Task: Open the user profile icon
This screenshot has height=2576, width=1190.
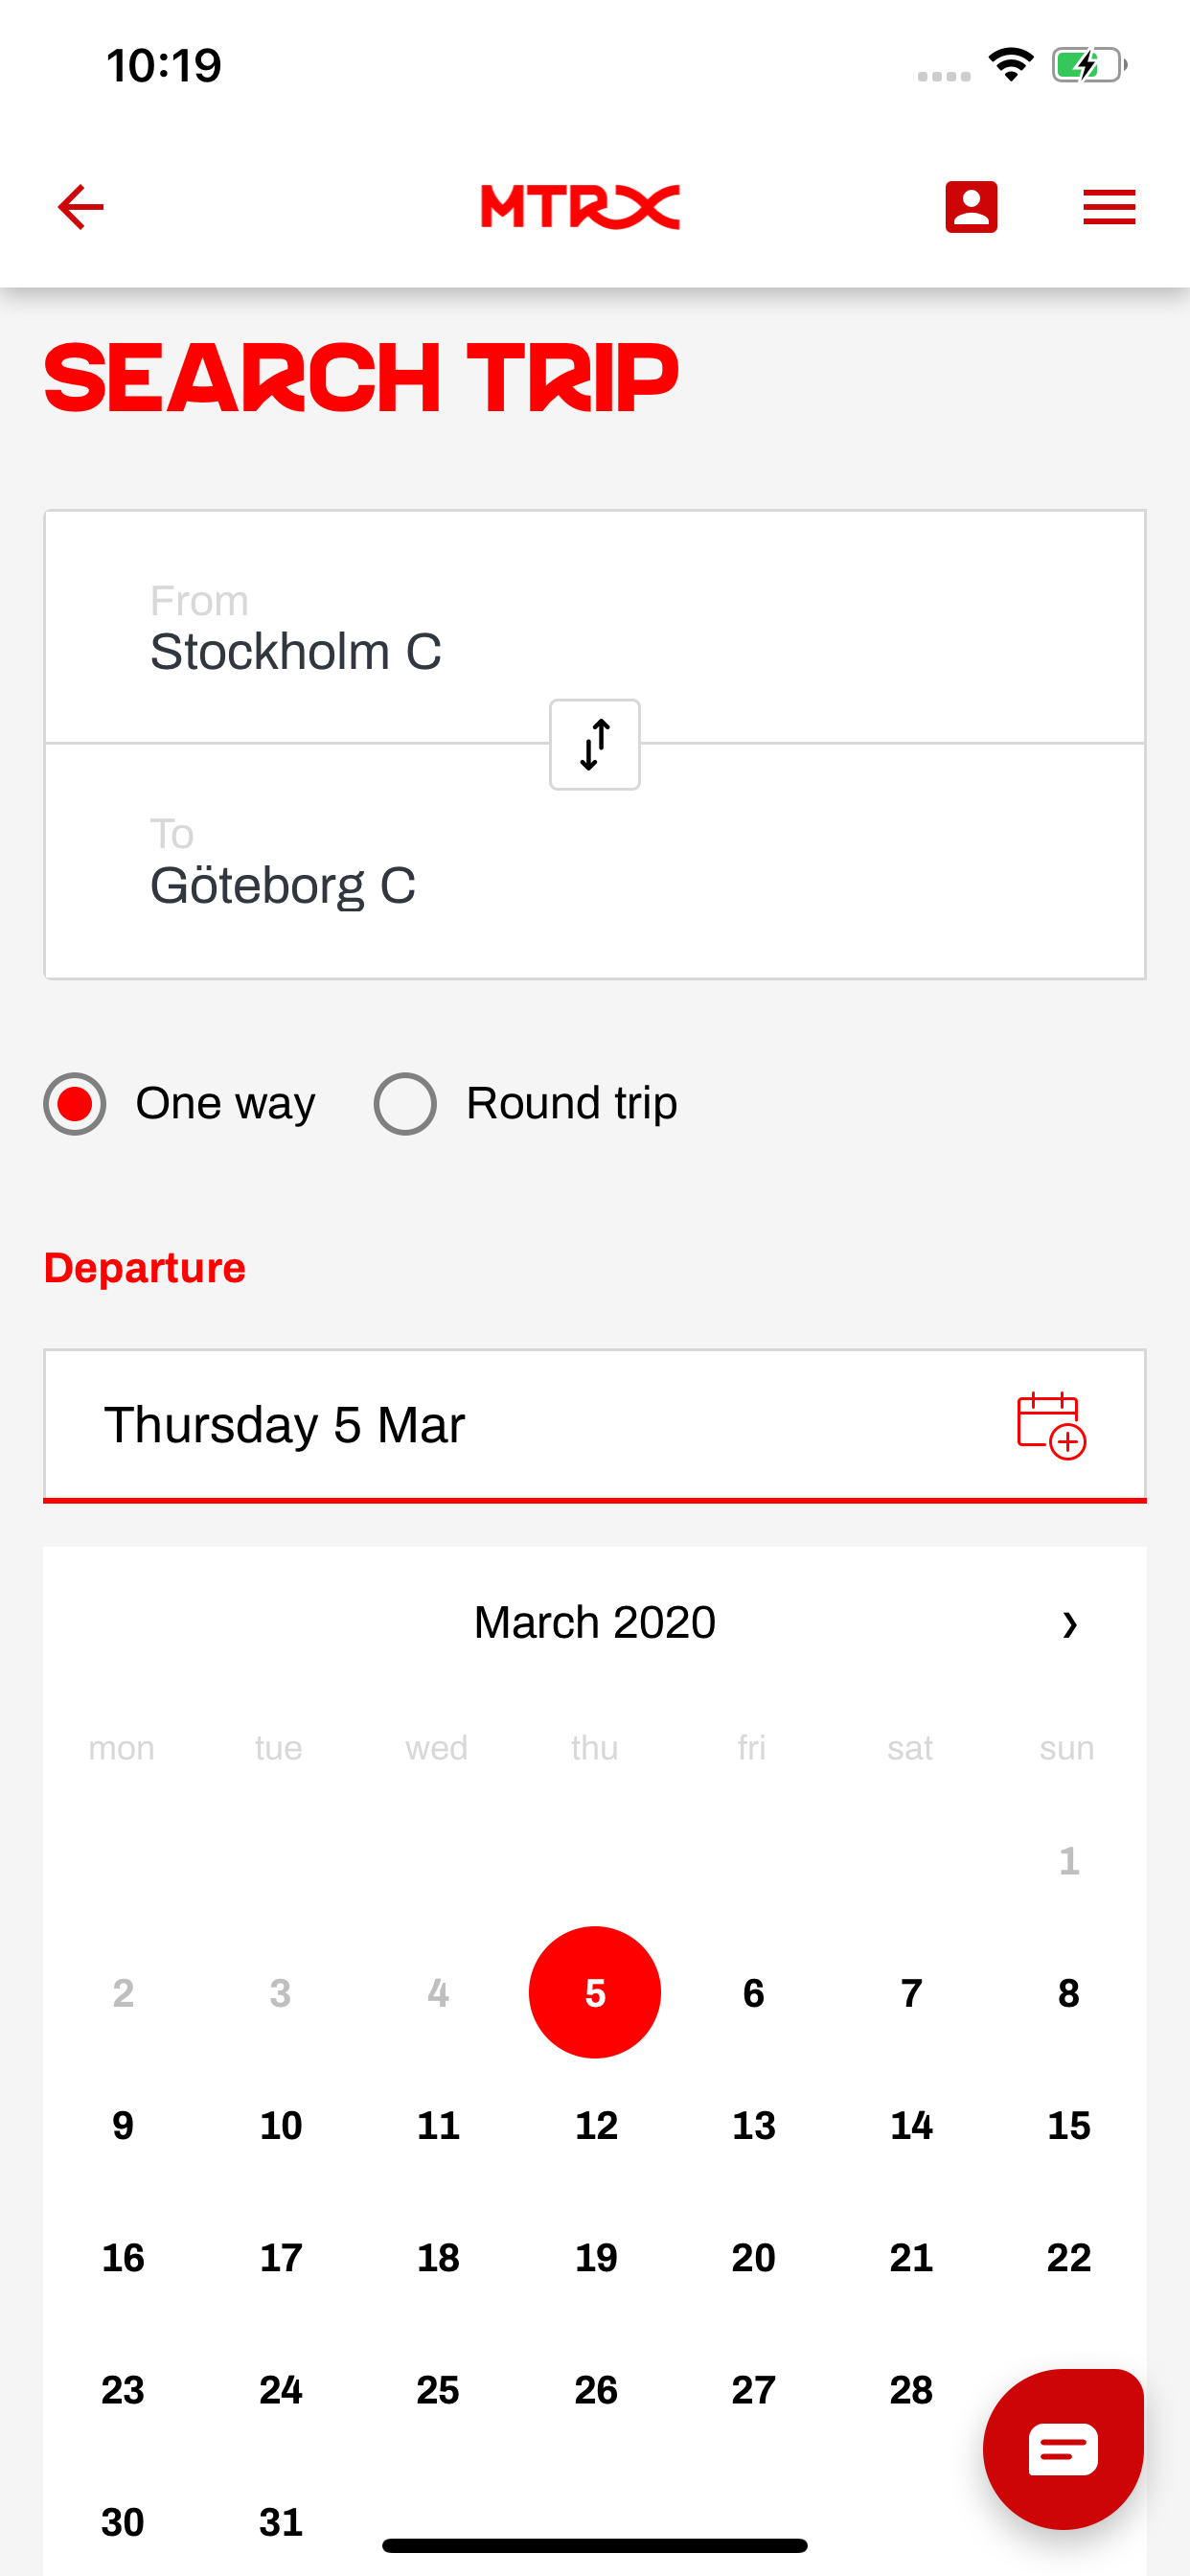Action: coord(970,207)
